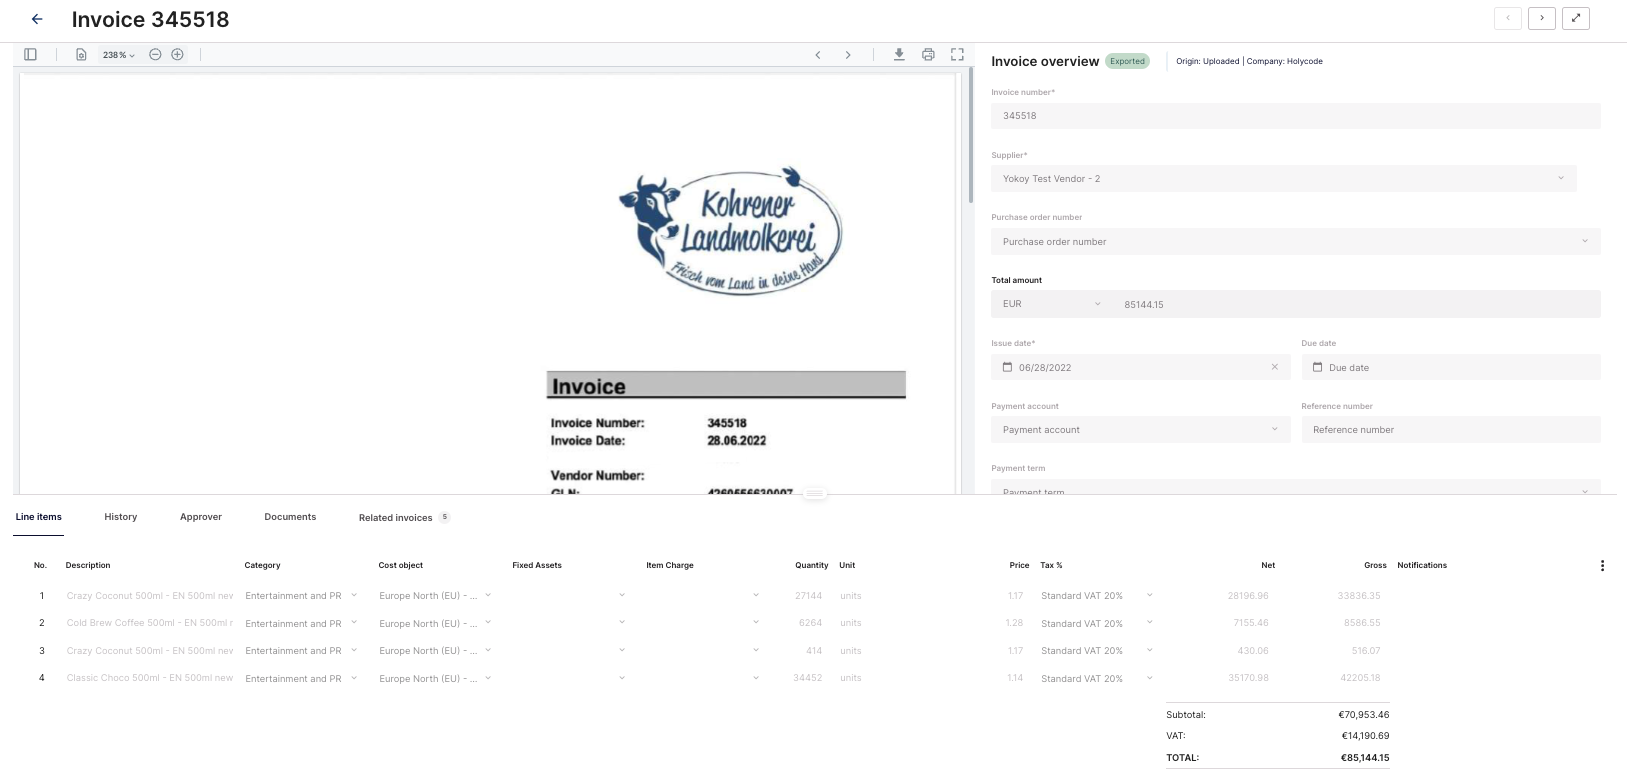The height and width of the screenshot is (781, 1627).
Task: Zoom out the PDF with the minus icon
Action: click(x=155, y=55)
